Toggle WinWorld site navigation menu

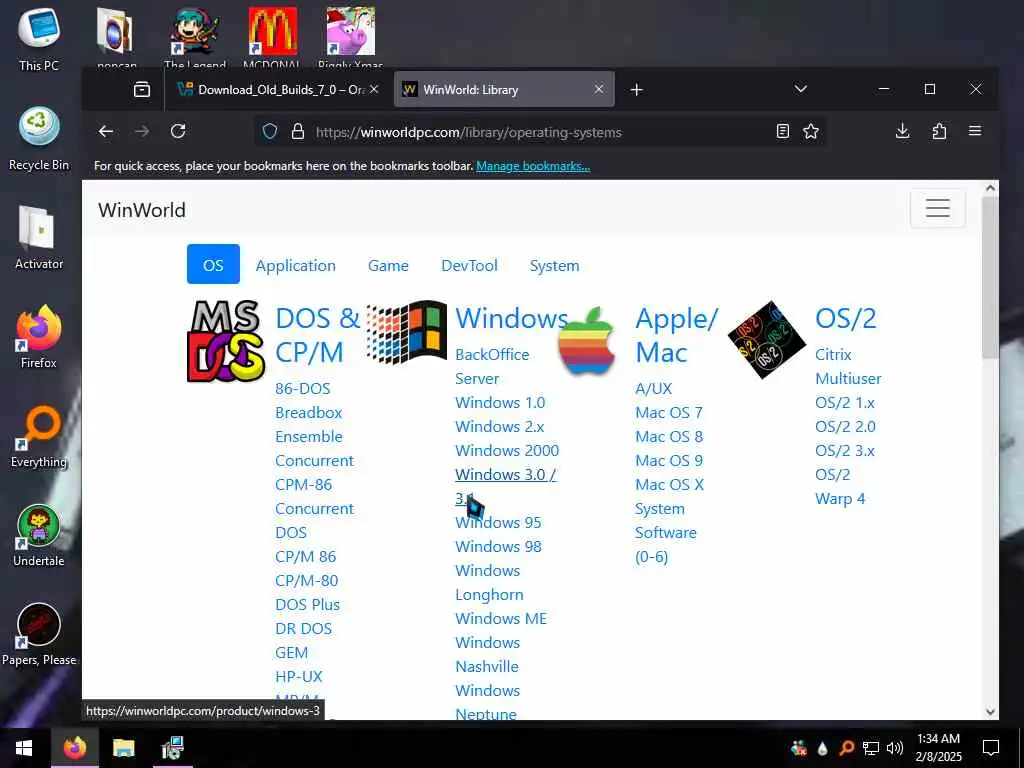click(937, 208)
